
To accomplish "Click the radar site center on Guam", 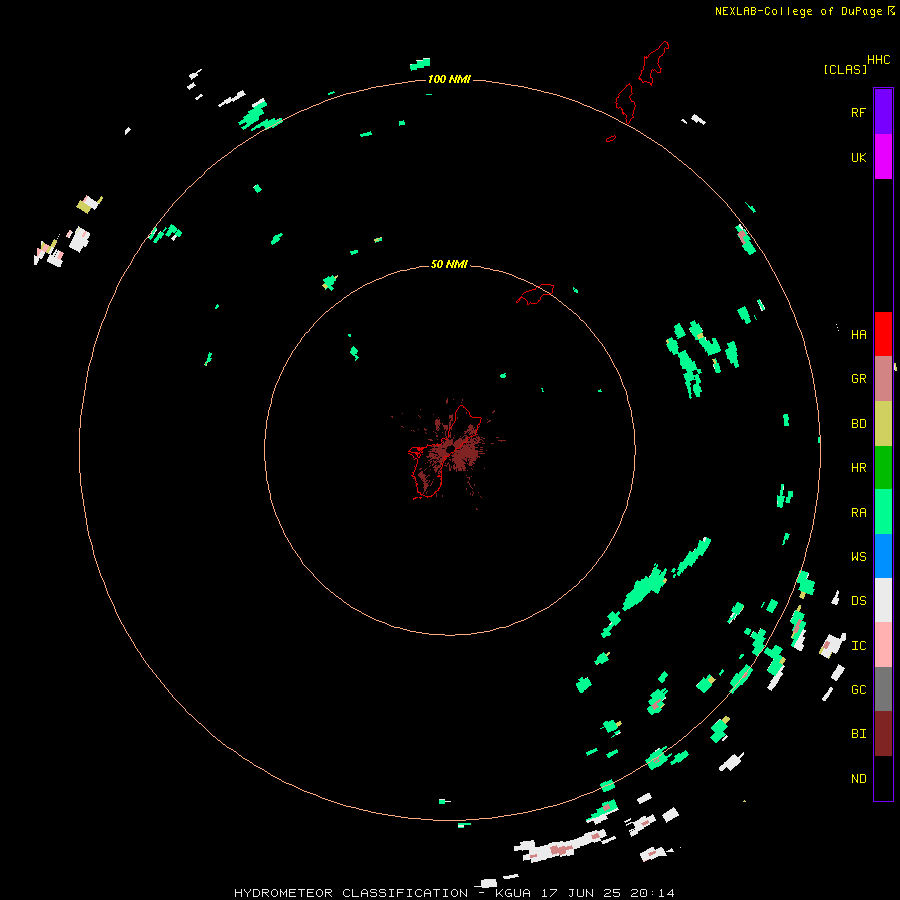I will point(450,449).
